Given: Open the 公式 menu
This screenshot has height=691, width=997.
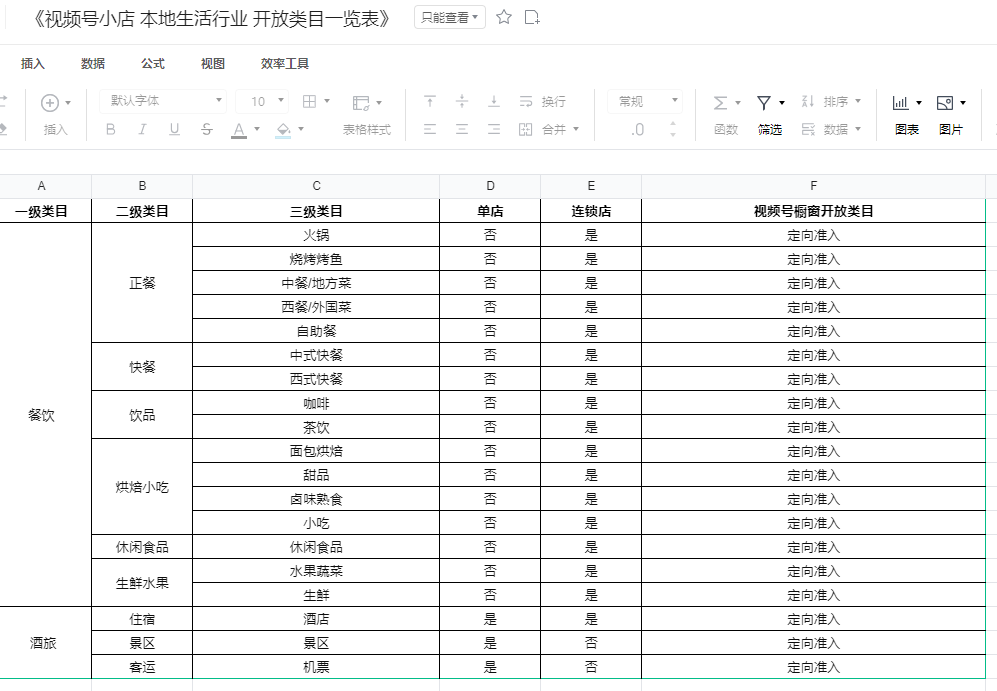Looking at the screenshot, I should coord(153,64).
